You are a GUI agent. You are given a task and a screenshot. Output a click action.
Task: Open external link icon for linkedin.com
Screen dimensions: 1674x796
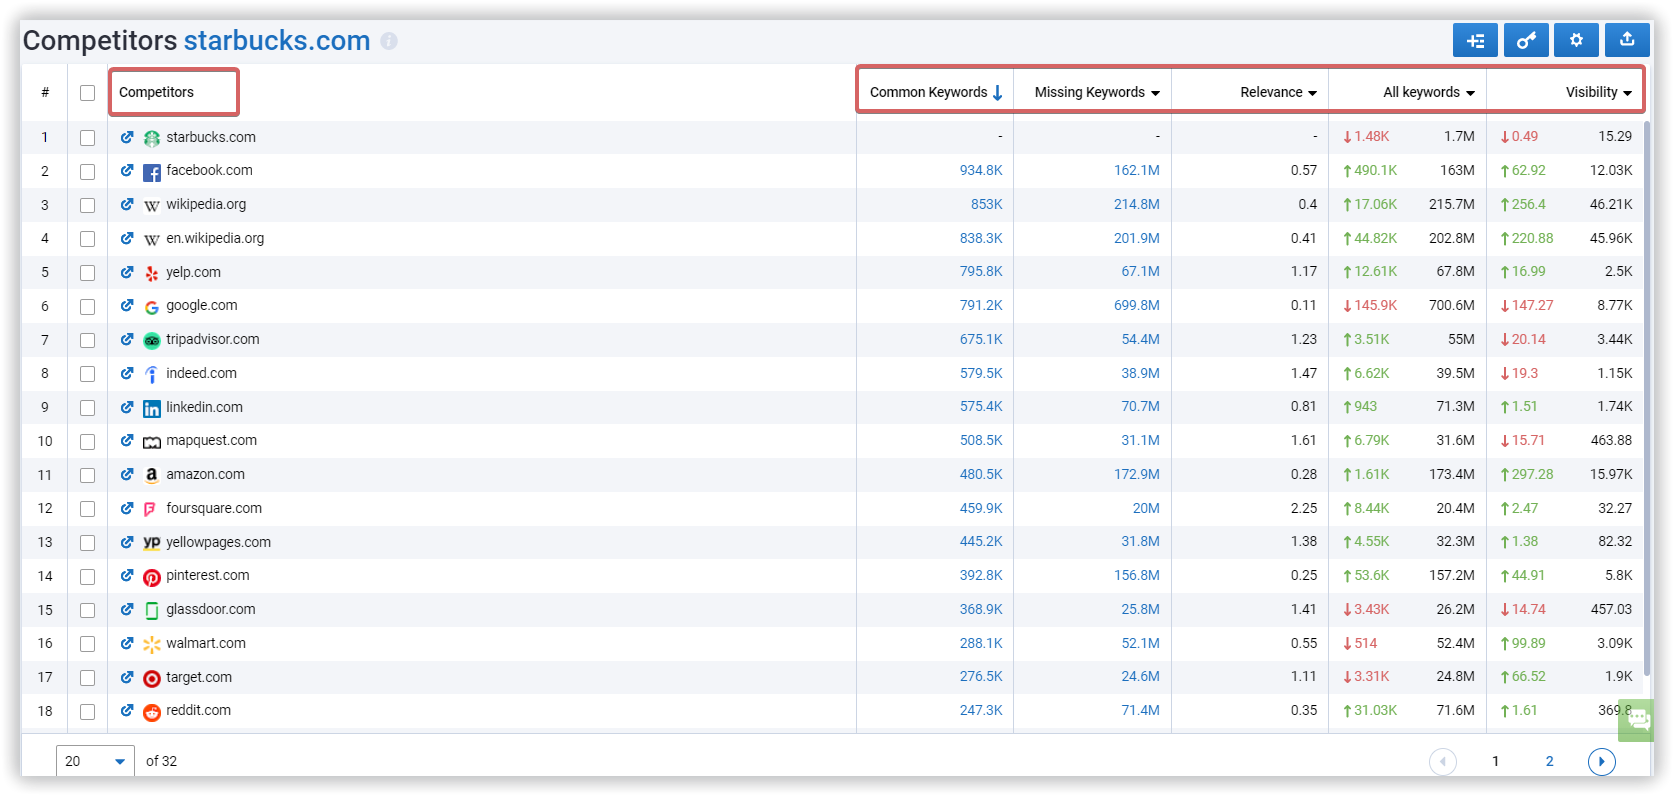pos(127,407)
